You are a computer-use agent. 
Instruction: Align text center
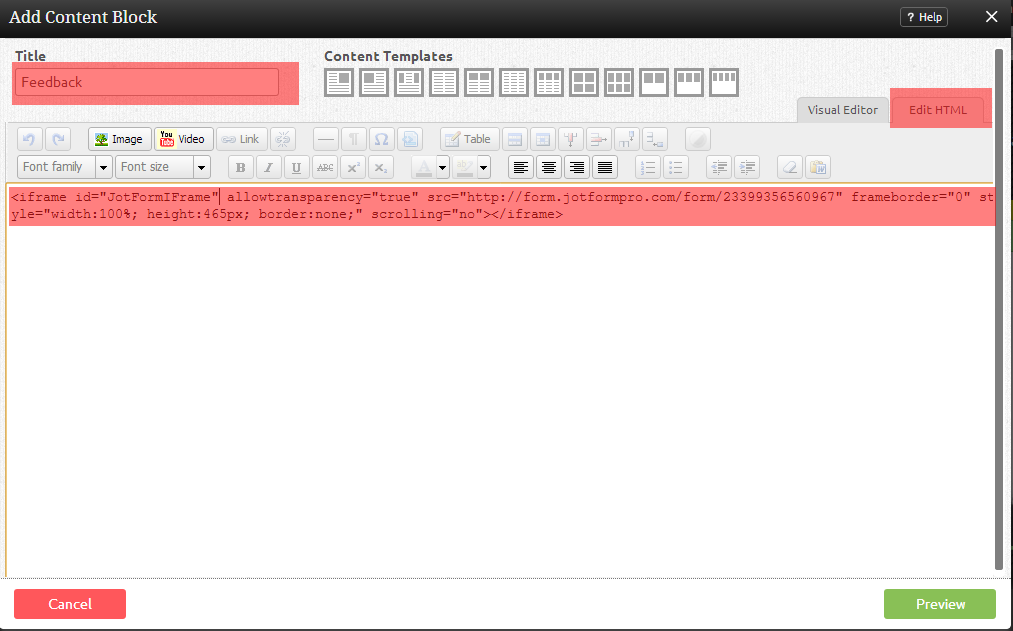[548, 167]
